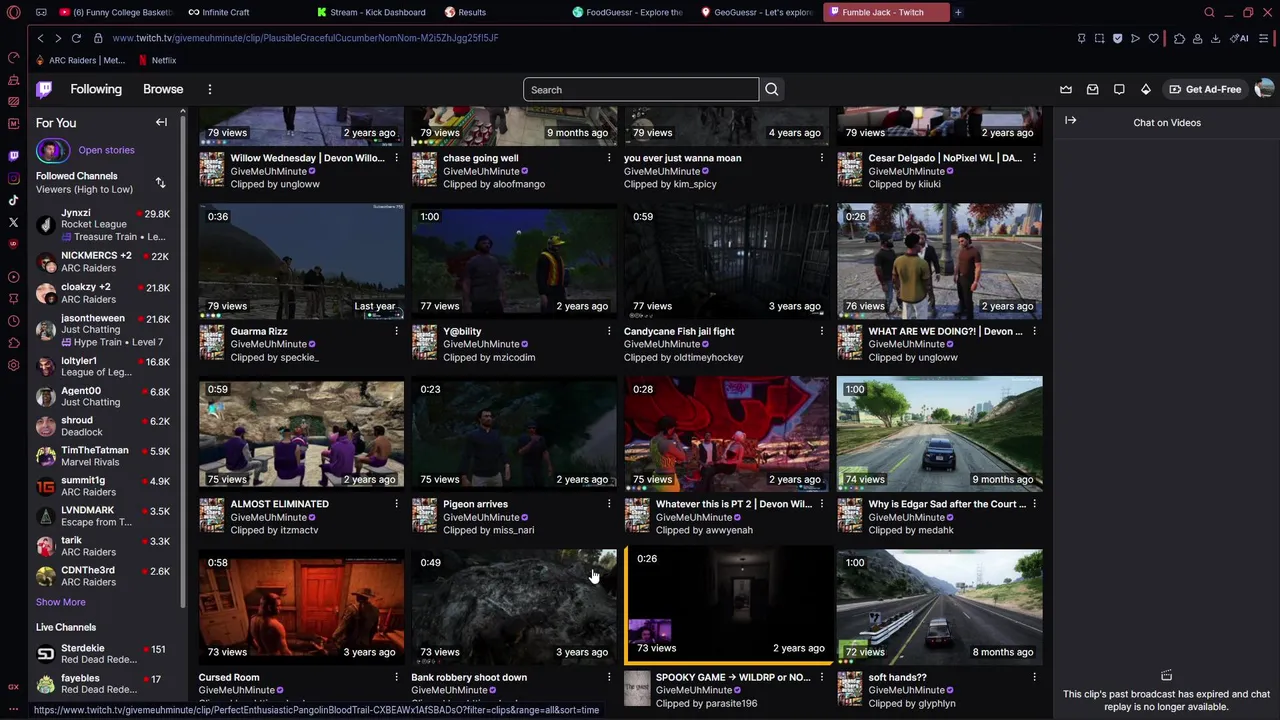Open options for Pigeon arrives clip
This screenshot has width=1280, height=720.
608,504
